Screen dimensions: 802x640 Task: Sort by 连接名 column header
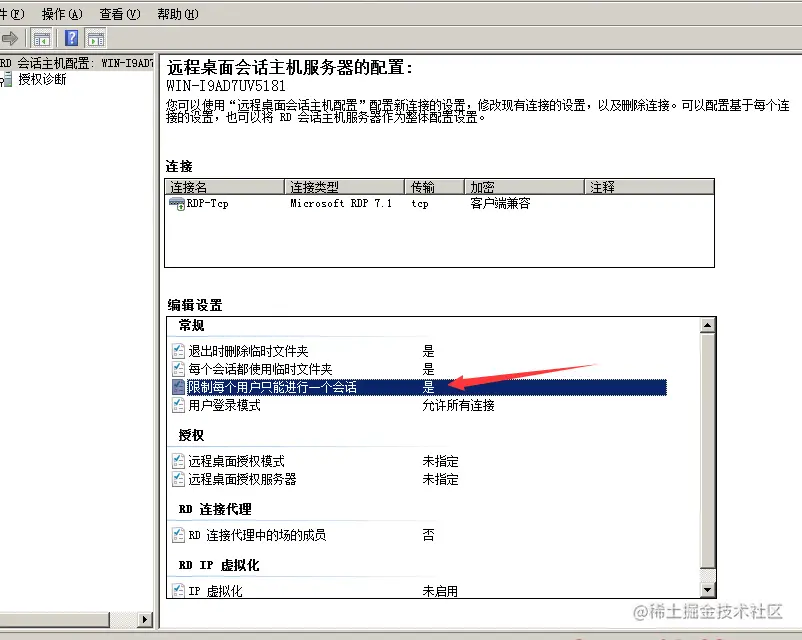coord(225,187)
